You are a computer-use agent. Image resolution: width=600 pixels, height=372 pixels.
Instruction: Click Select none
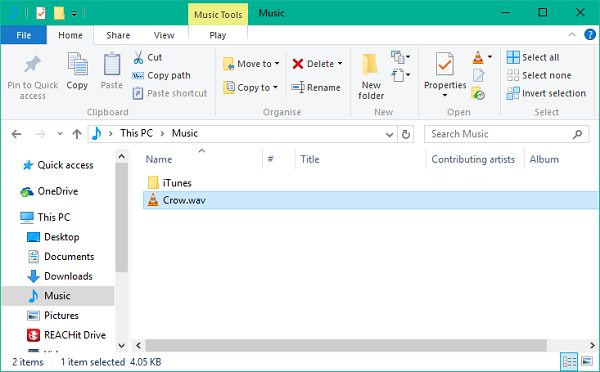pyautogui.click(x=539, y=75)
